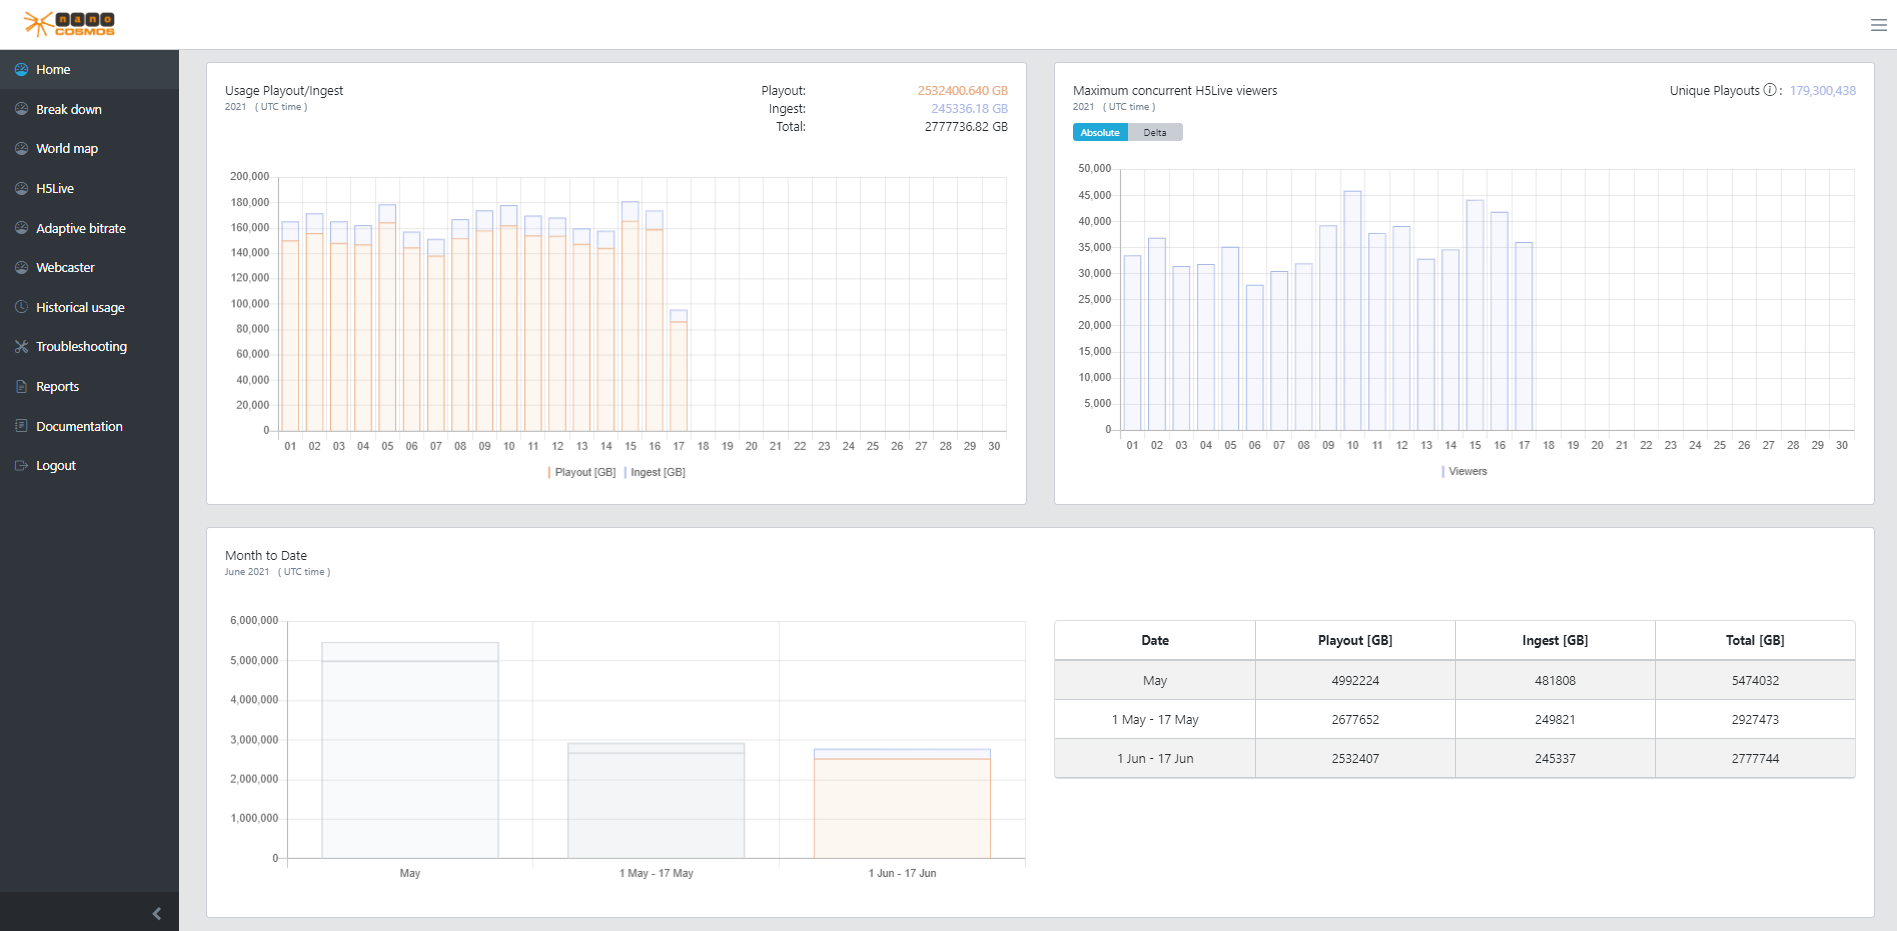Image resolution: width=1897 pixels, height=931 pixels.
Task: Click the Maximum concurrent H5Live viewers title
Action: click(x=1175, y=90)
